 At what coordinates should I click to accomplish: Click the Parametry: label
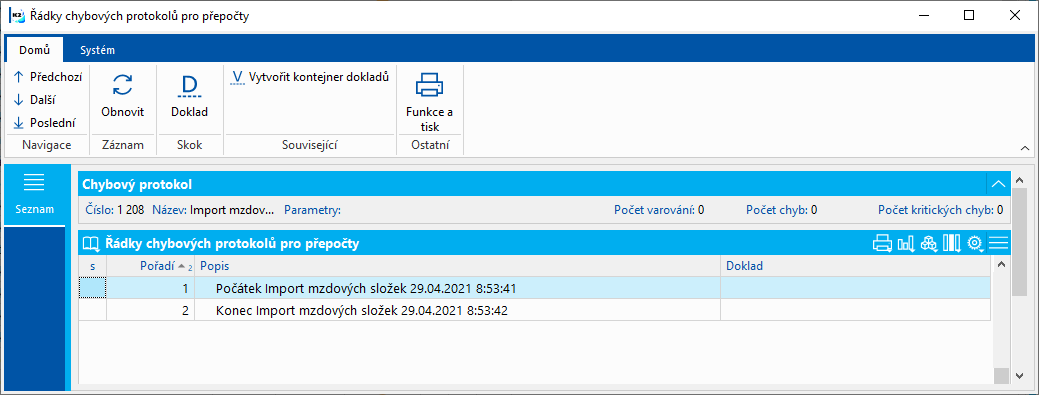(312, 210)
